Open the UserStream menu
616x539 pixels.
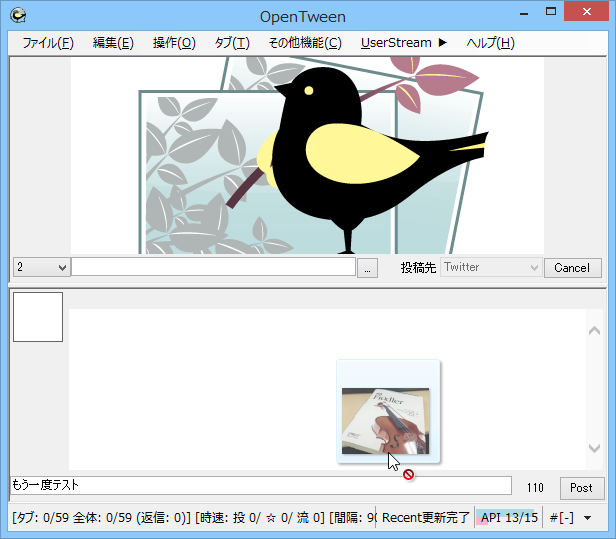pos(403,43)
